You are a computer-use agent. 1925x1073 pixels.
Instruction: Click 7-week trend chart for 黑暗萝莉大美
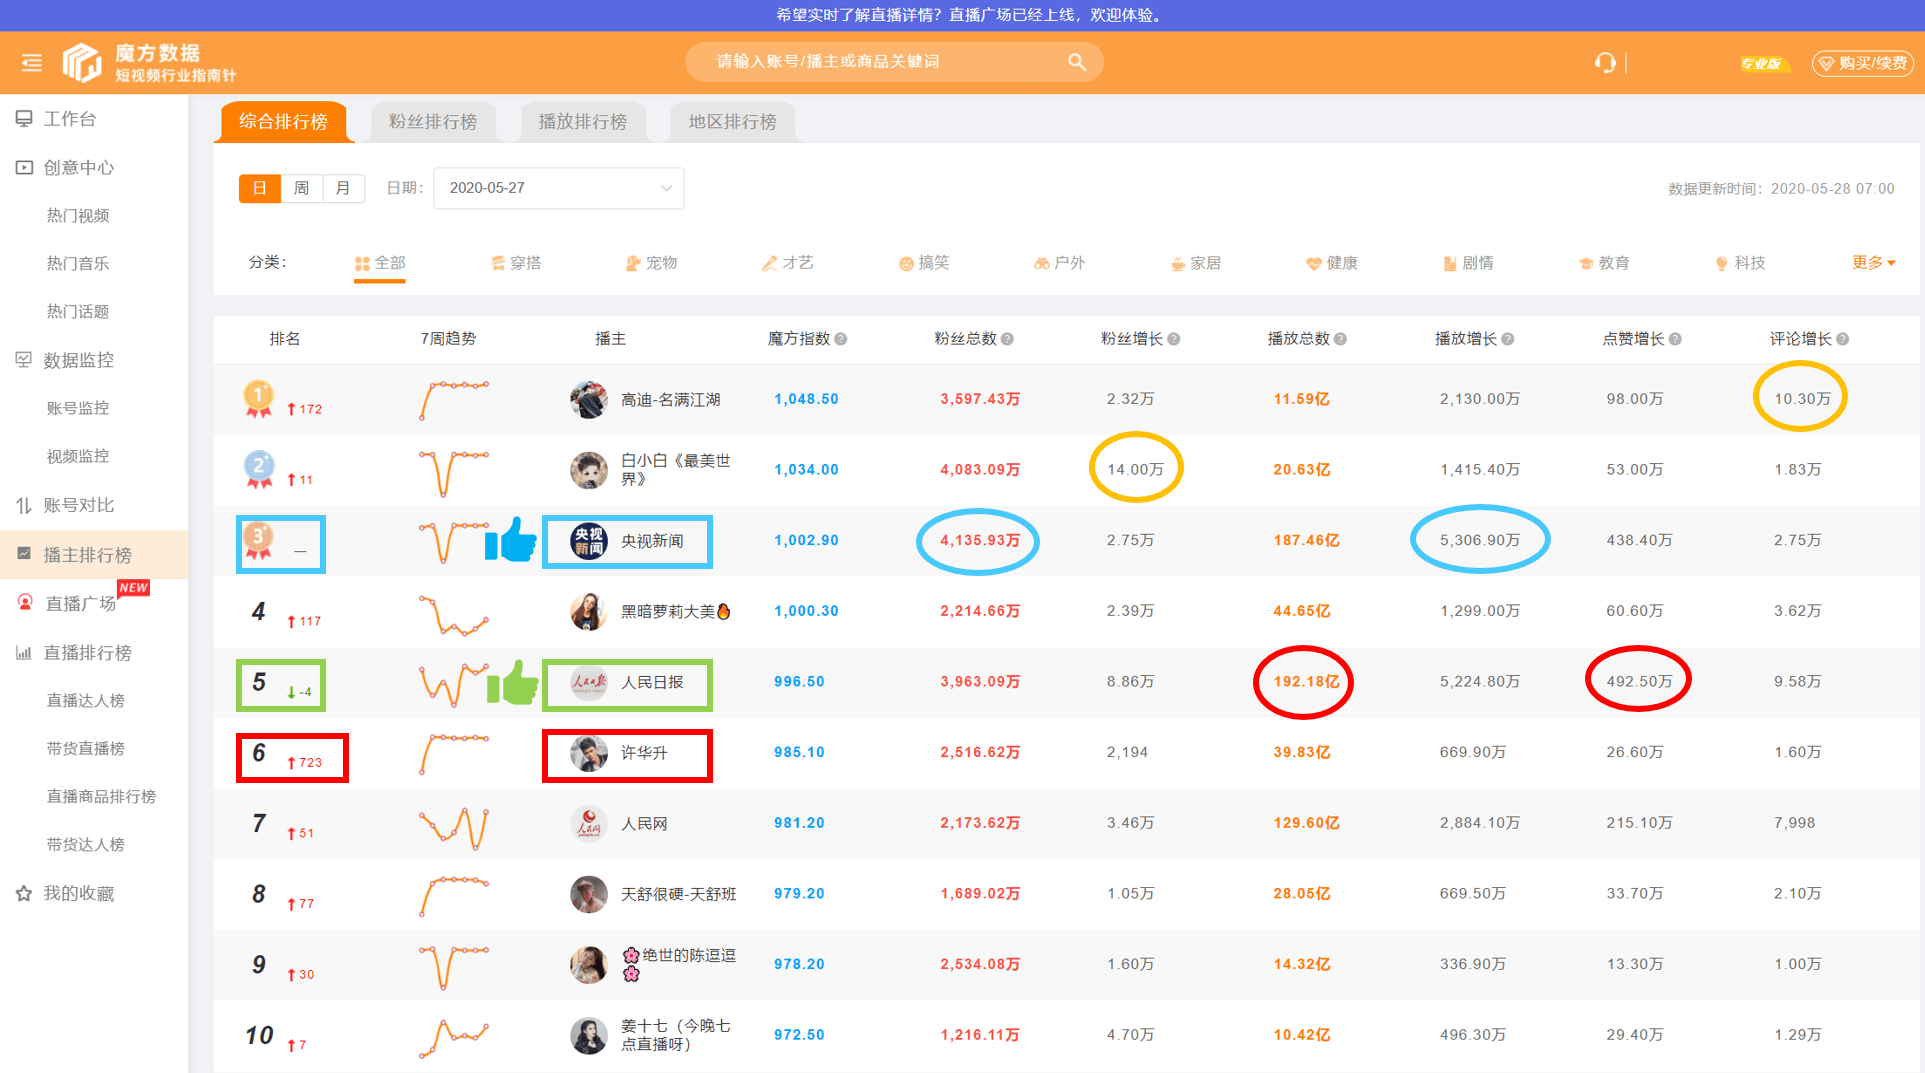454,614
